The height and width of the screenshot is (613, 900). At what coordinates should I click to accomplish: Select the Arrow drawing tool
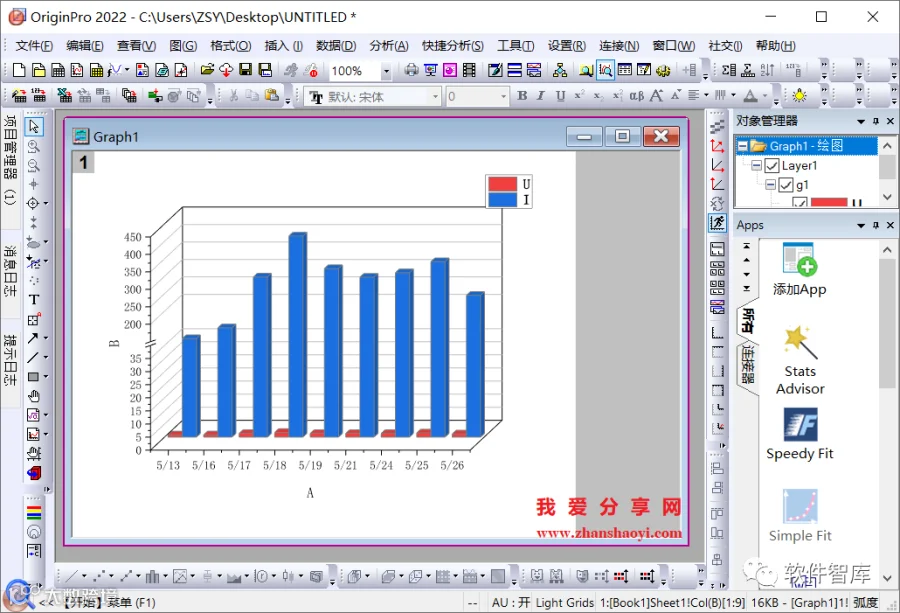(33, 338)
